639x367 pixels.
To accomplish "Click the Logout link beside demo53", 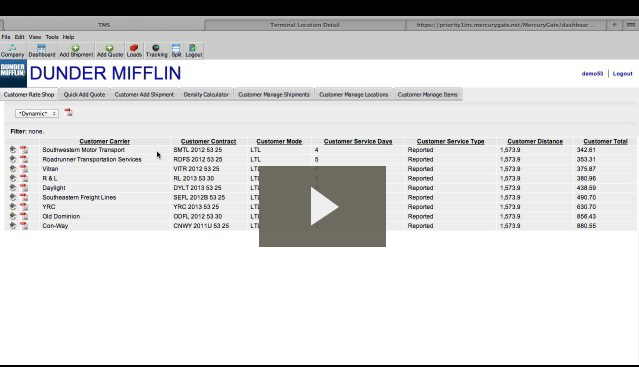I will pos(622,74).
